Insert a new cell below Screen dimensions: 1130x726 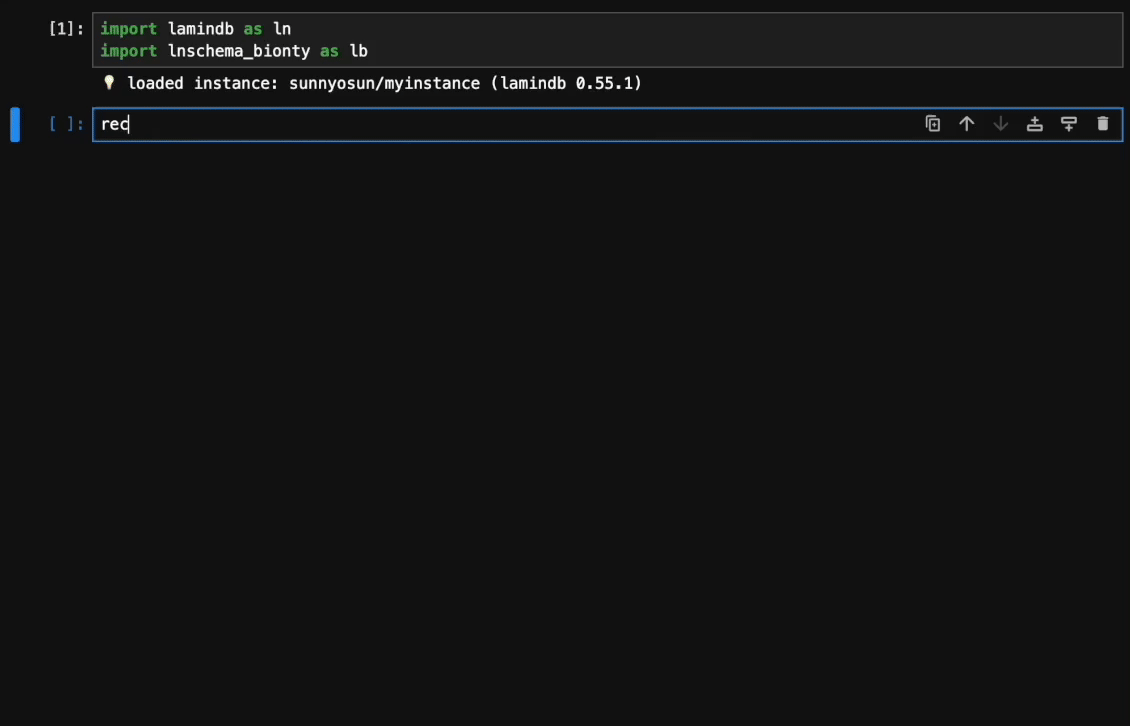(x=1069, y=123)
